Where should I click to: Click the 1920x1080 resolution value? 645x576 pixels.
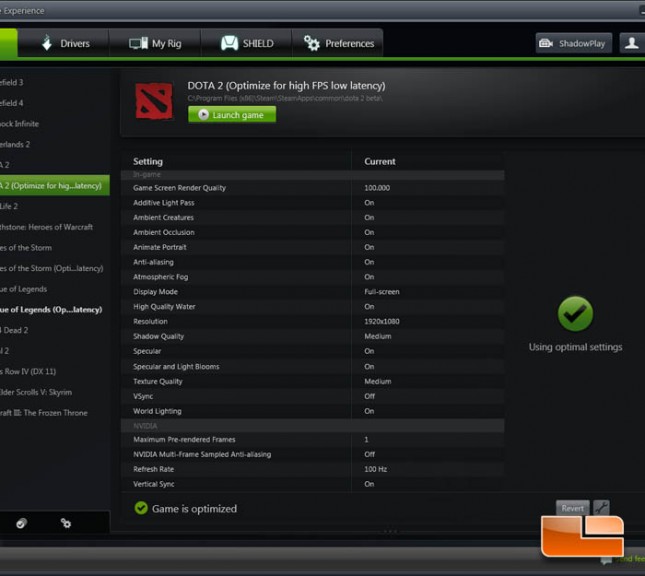point(382,321)
